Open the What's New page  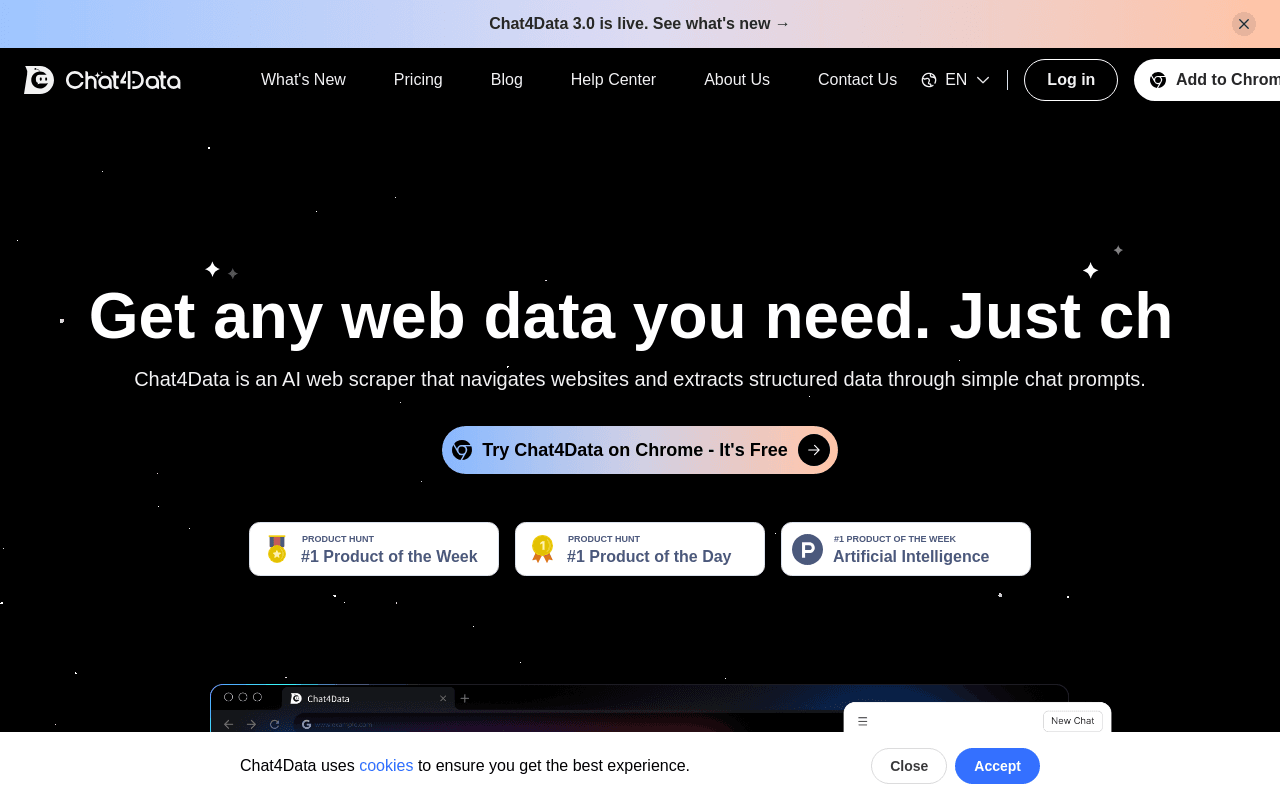coord(303,80)
